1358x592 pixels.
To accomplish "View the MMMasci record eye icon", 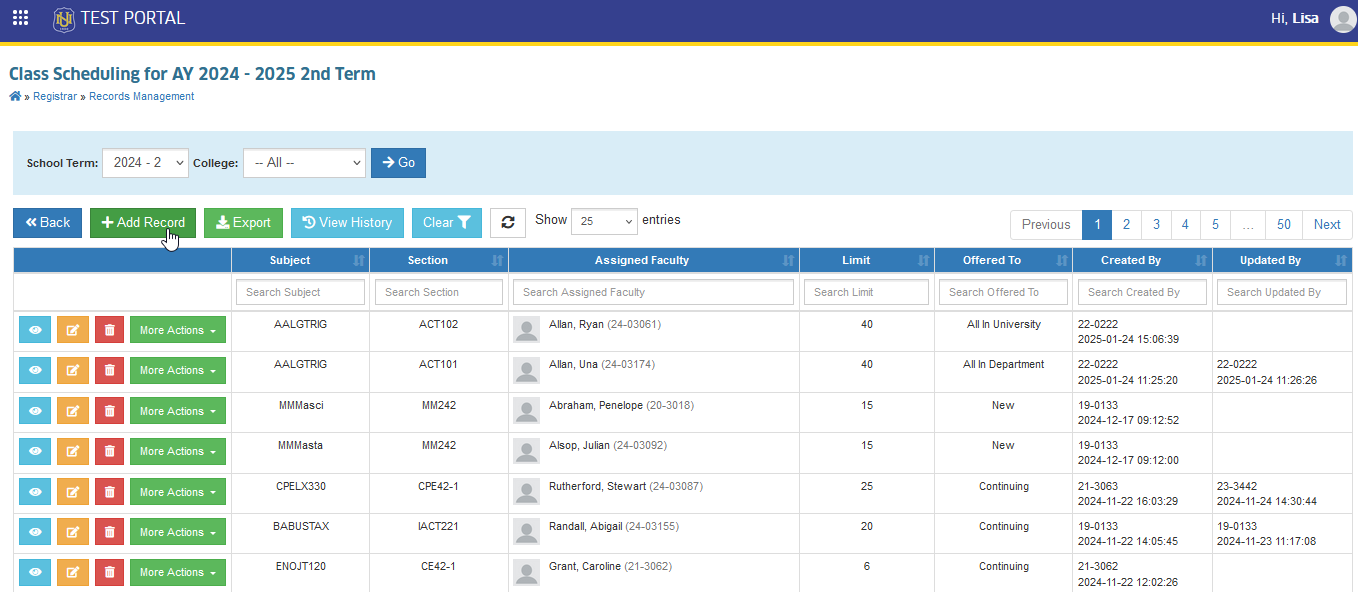I will coord(35,411).
